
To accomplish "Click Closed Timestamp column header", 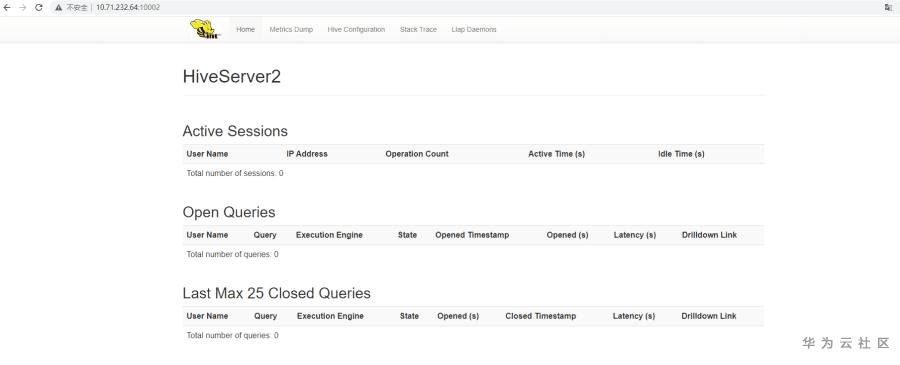I will (541, 316).
